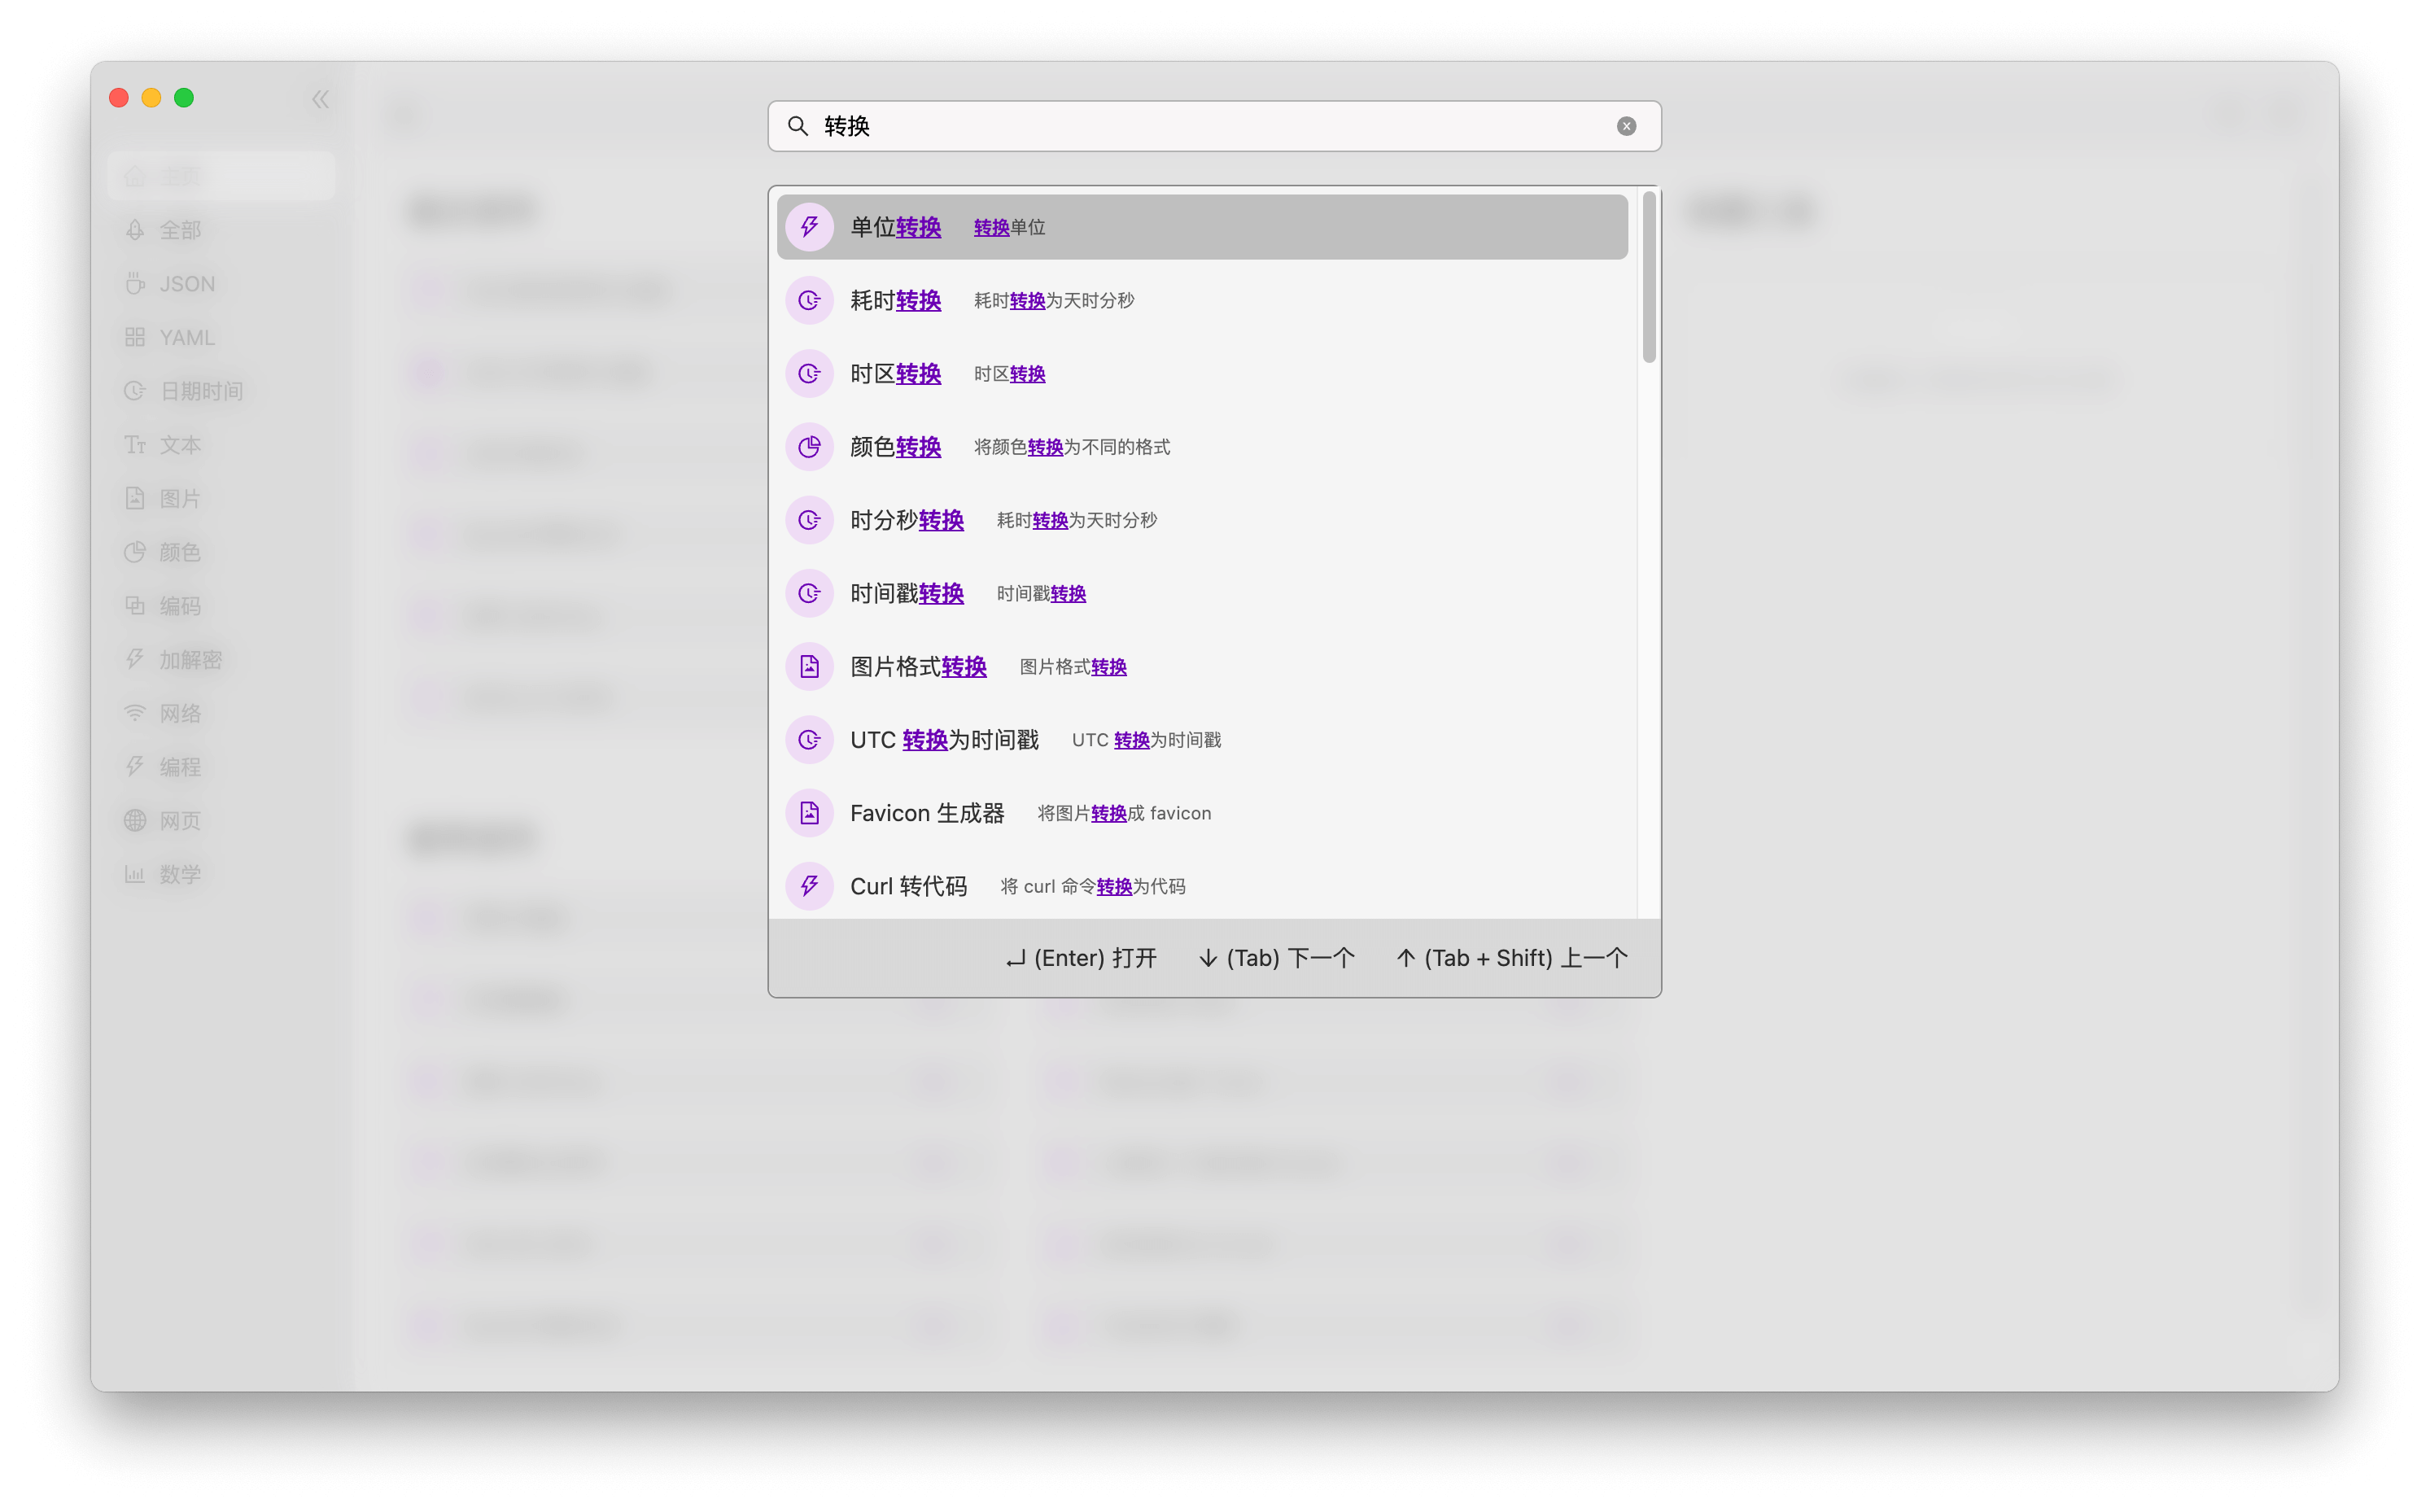Viewport: 2430px width, 1512px height.
Task: Open the 日期时间 sidebar category
Action: (201, 391)
